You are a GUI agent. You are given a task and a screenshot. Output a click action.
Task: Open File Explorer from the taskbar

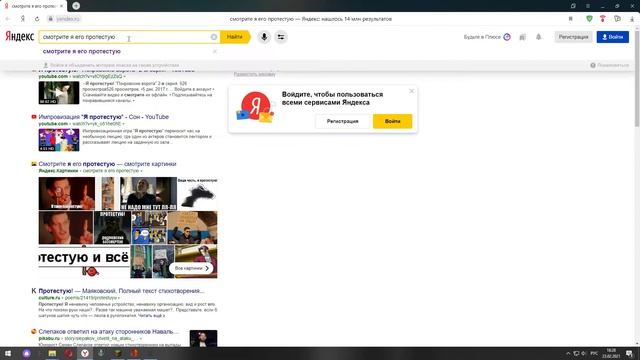pos(52,353)
